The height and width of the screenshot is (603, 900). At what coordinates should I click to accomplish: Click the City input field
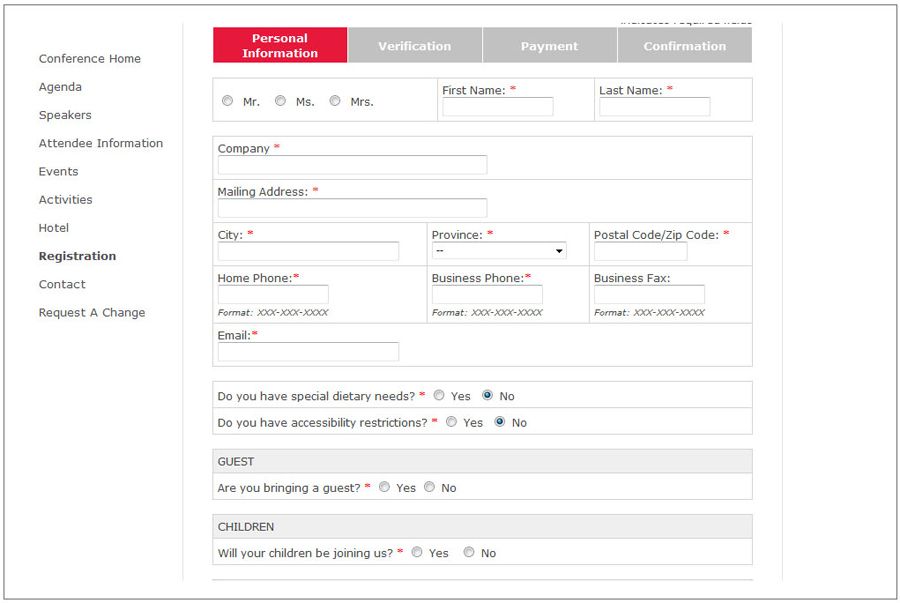tap(308, 251)
